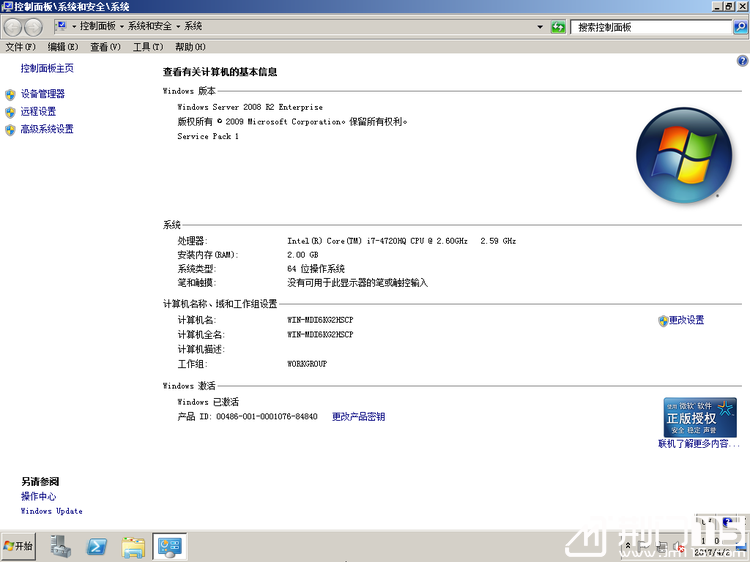Click the 查看有关计算机的基本信息 heading
Image resolution: width=750 pixels, height=562 pixels.
click(220, 72)
